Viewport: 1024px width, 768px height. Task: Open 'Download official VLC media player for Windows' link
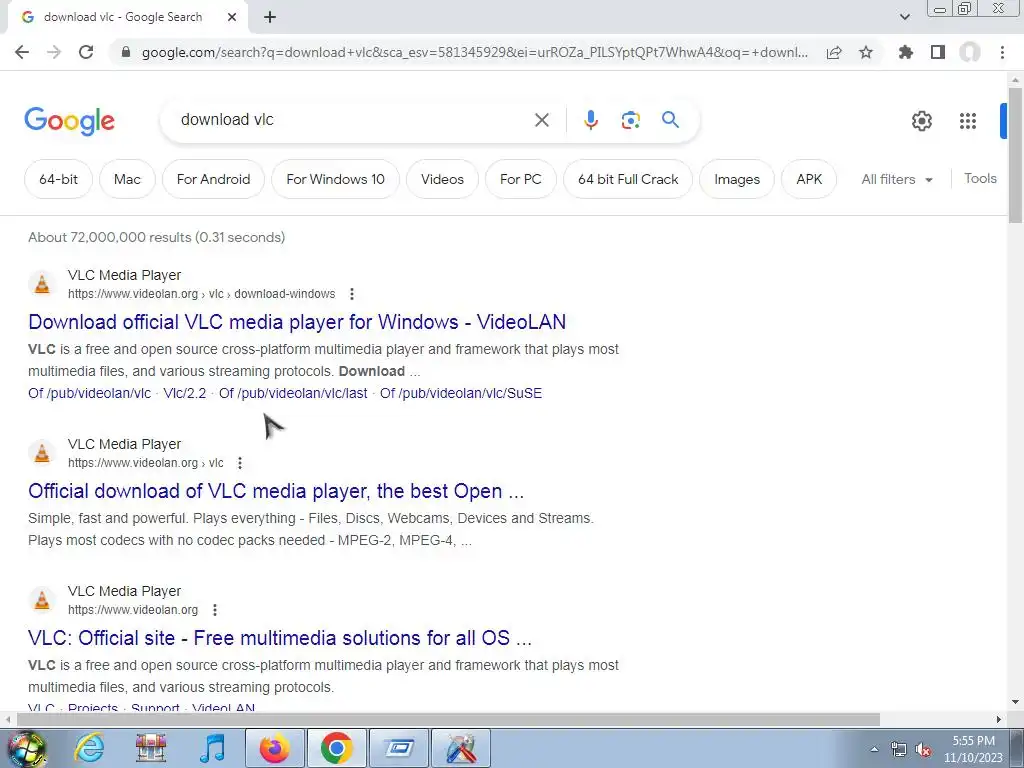(297, 322)
